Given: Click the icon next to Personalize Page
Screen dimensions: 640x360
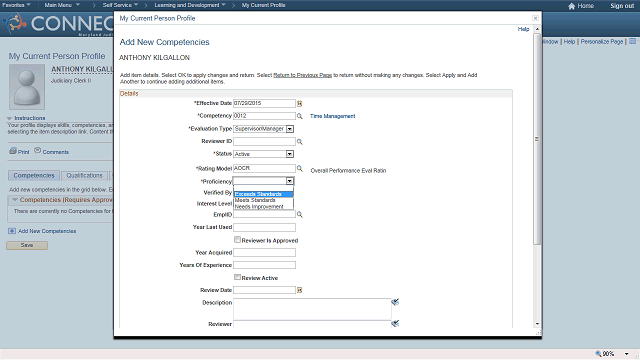Looking at the screenshot, I should [x=632, y=42].
